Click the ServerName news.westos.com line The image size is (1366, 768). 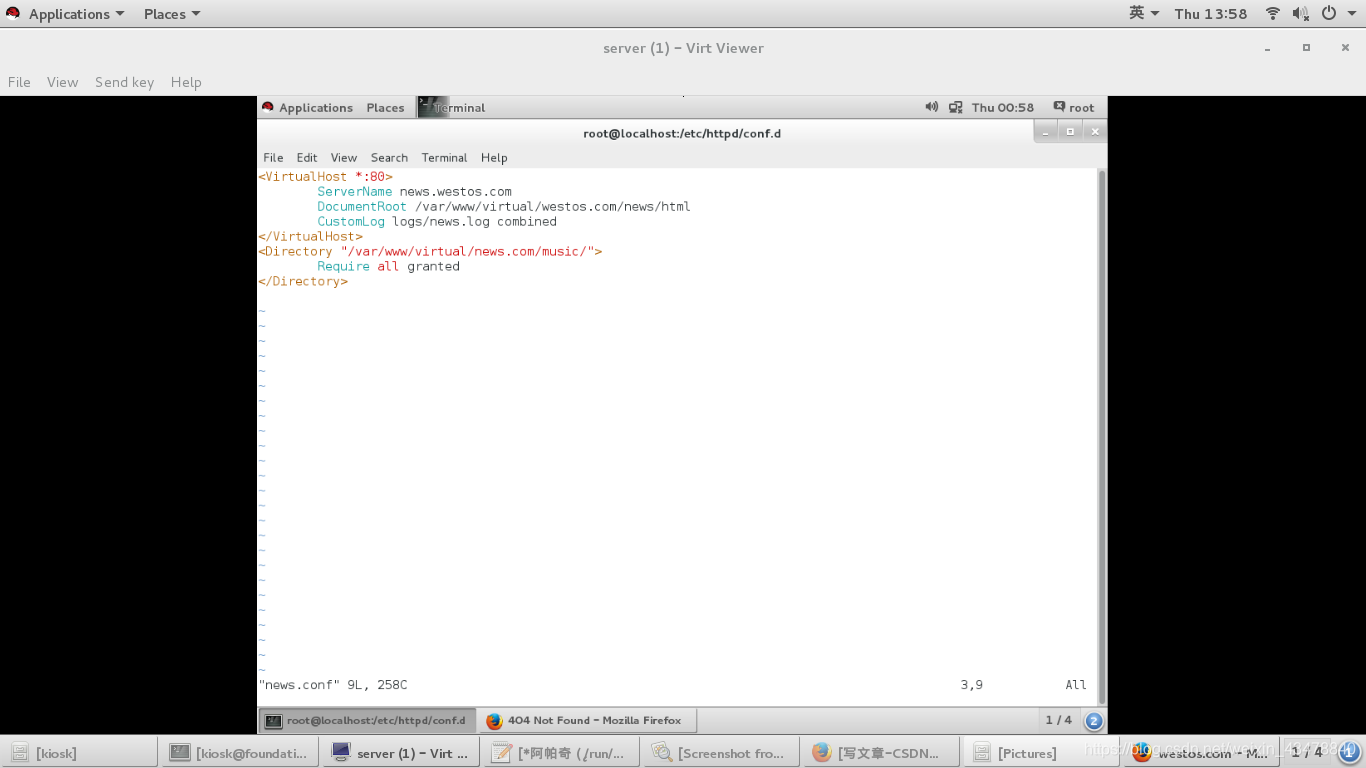click(x=414, y=192)
